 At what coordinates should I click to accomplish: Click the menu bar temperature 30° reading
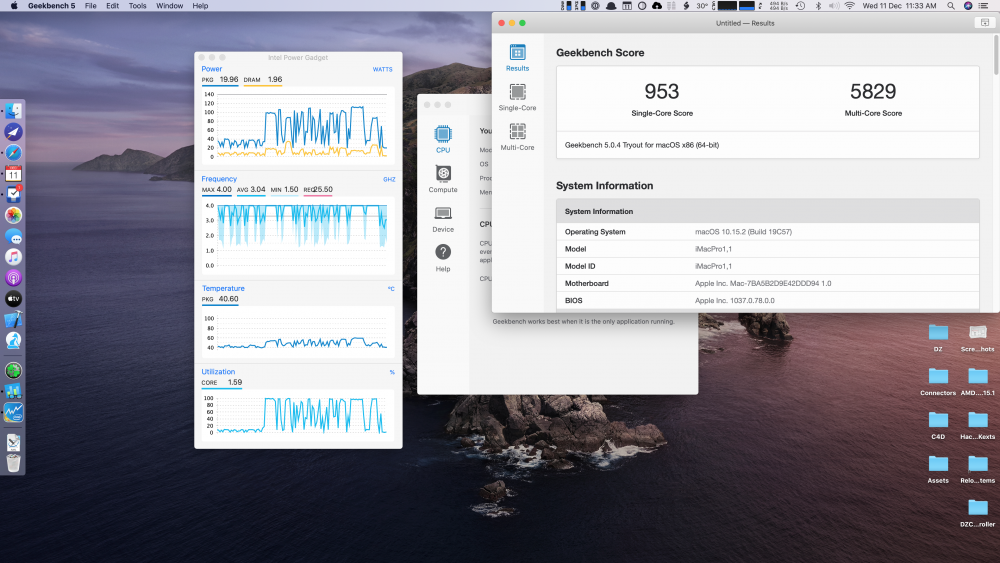(x=702, y=6)
